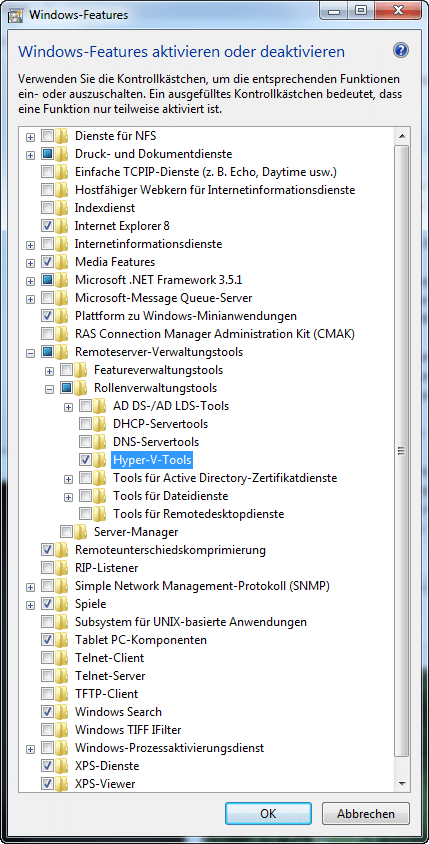Select Remoteunterschiedskomprimierung label
This screenshot has height=844, width=429.
coord(170,550)
